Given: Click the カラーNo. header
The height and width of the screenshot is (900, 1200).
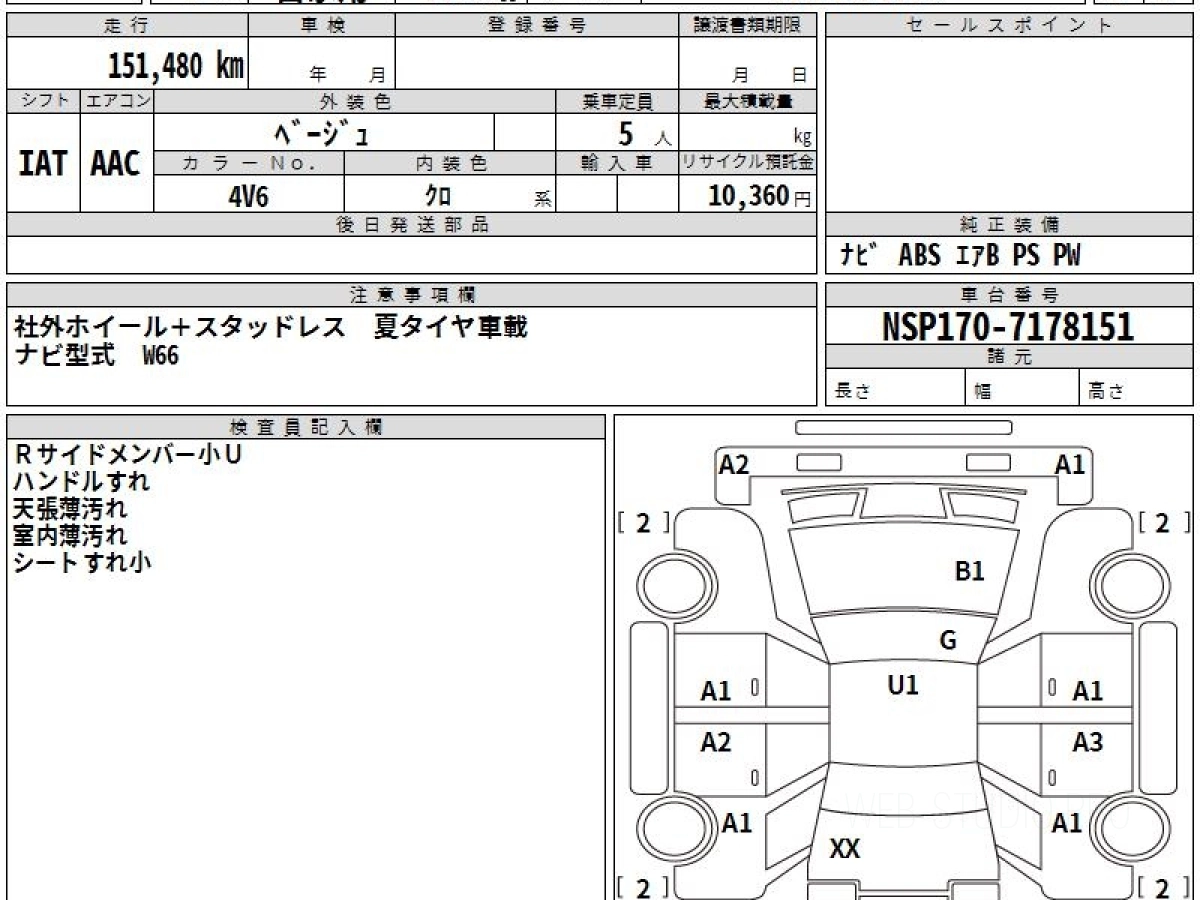Looking at the screenshot, I should point(249,163).
